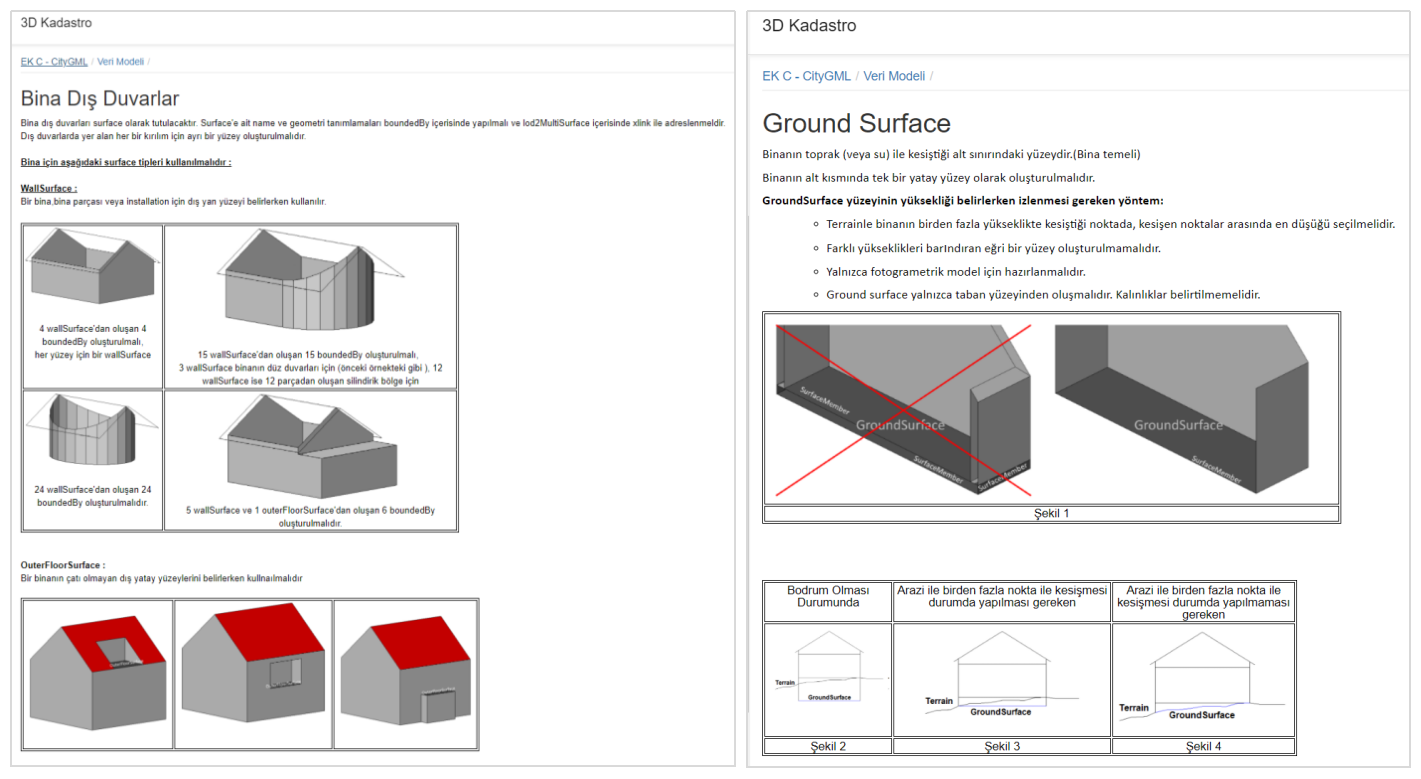This screenshot has width=1421, height=779.
Task: Click the Bina Dış Duvarlar heading
Action: click(100, 98)
